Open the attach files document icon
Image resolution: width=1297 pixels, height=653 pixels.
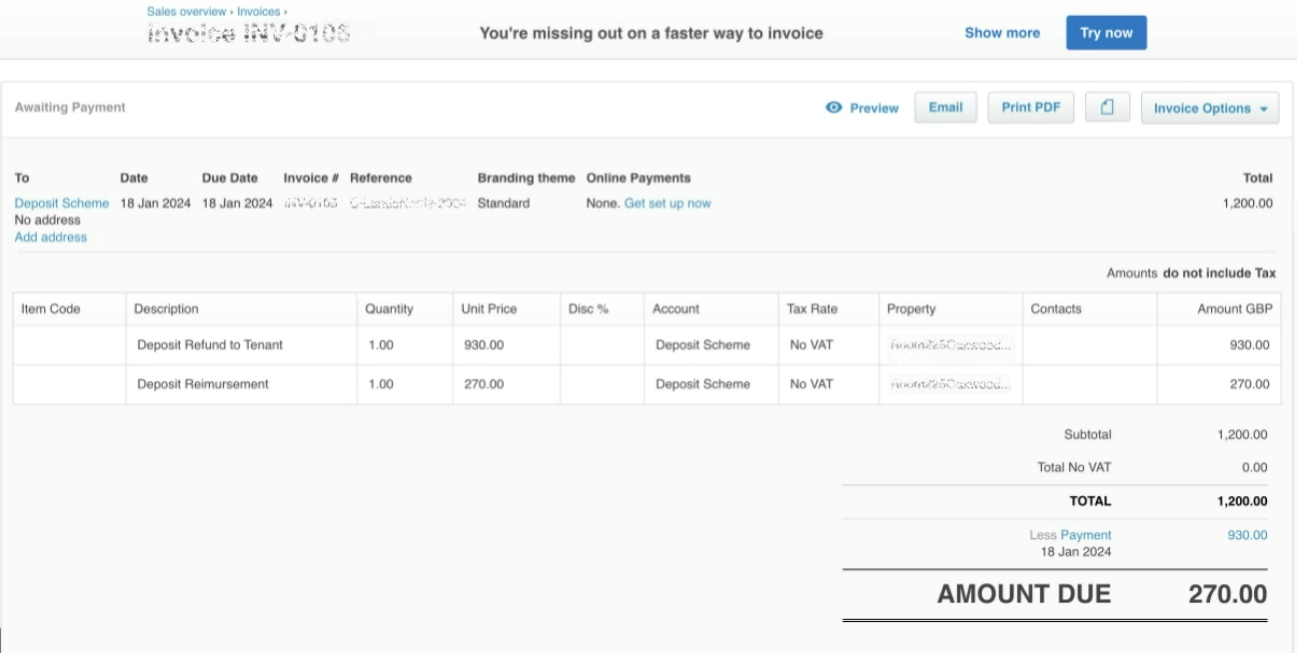(1106, 107)
